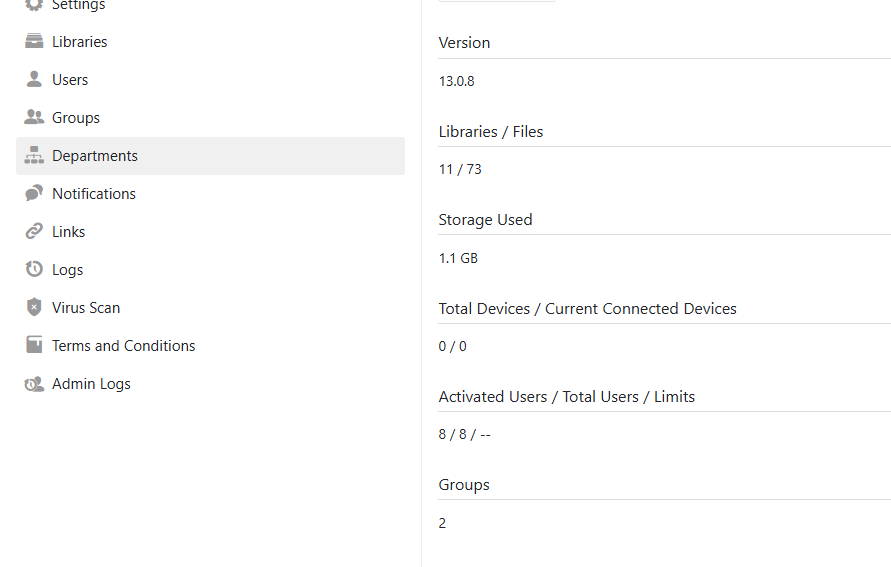Image resolution: width=891 pixels, height=567 pixels.
Task: Open the Libraries admin section
Action: pyautogui.click(x=210, y=41)
